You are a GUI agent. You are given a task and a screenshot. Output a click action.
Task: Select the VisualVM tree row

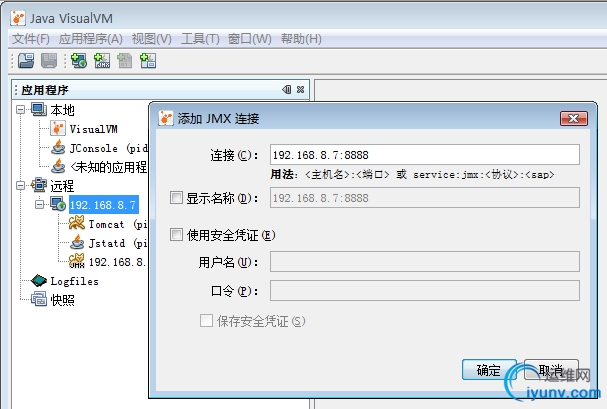94,129
